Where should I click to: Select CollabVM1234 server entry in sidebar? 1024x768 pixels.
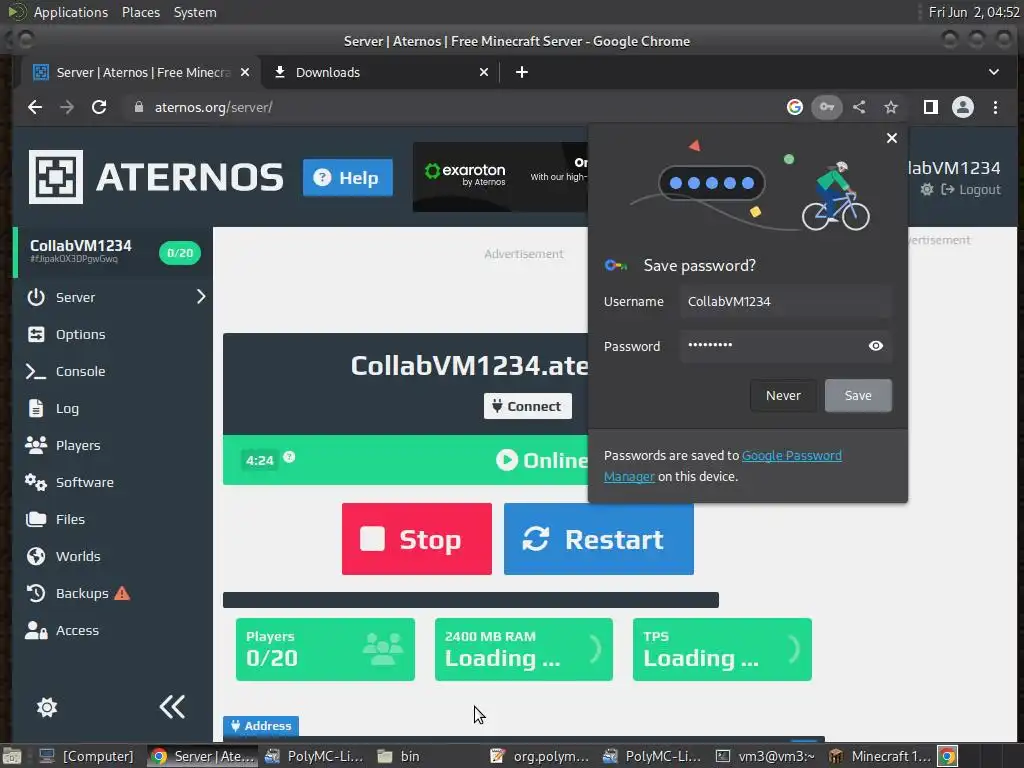click(x=112, y=252)
